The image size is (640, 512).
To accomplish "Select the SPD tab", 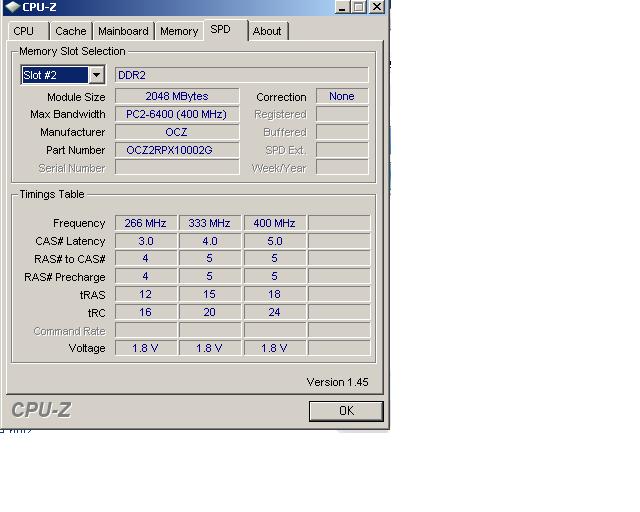I will pyautogui.click(x=226, y=30).
